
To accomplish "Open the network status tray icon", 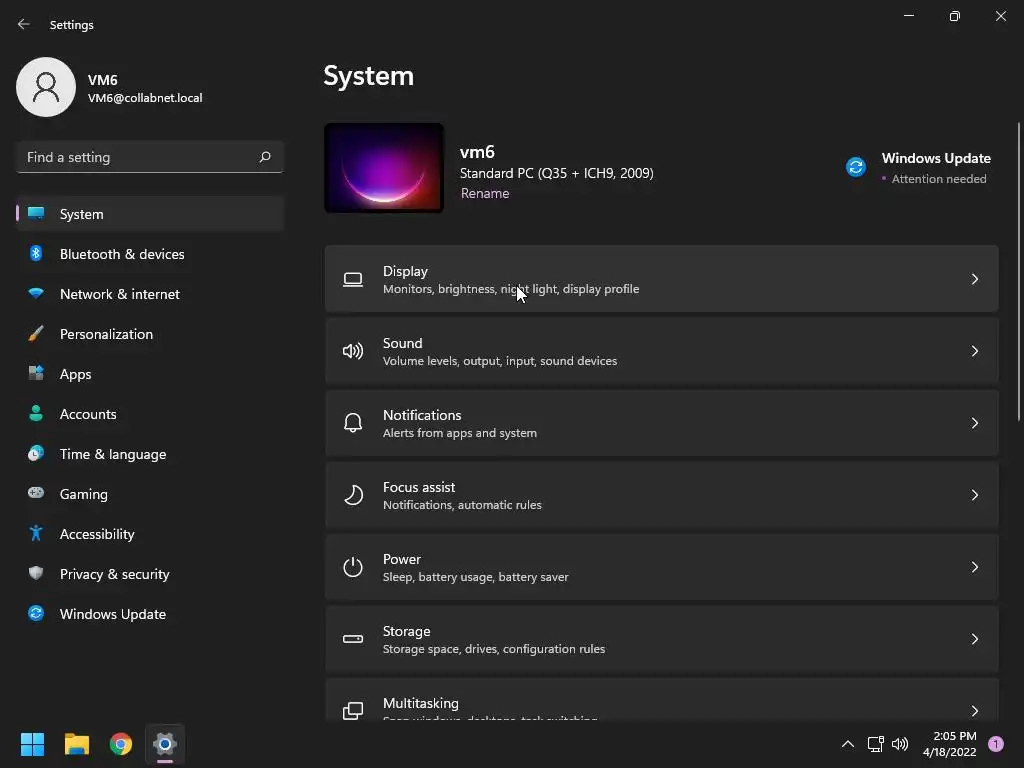I will tap(875, 744).
